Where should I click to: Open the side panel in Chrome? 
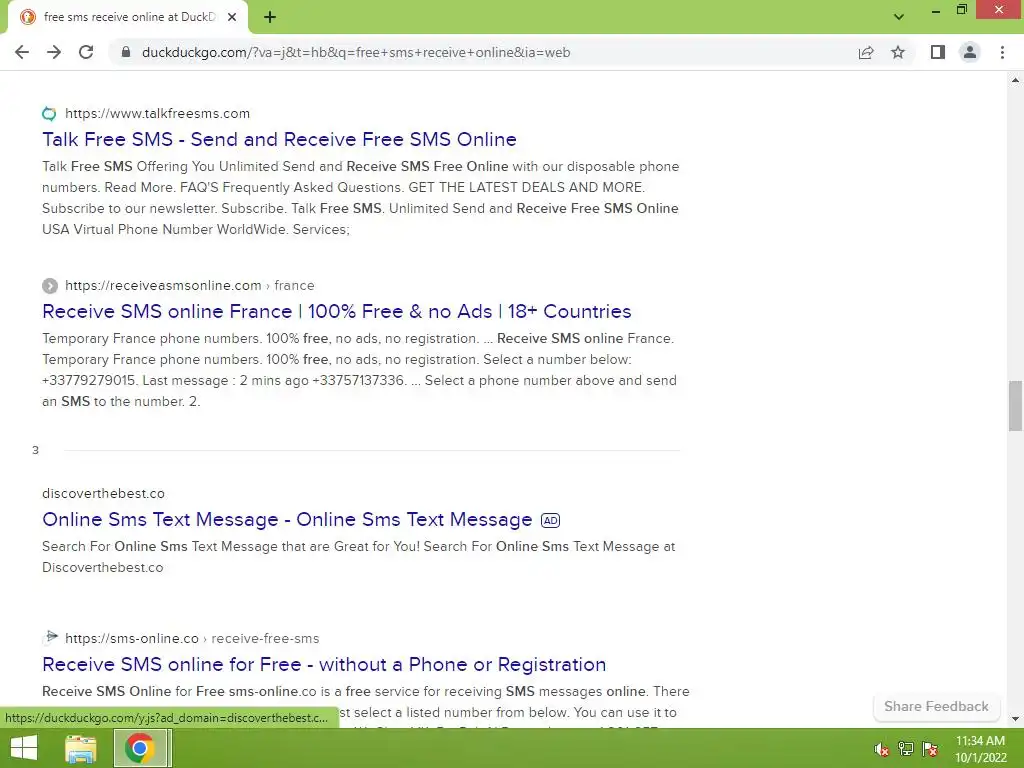[938, 52]
